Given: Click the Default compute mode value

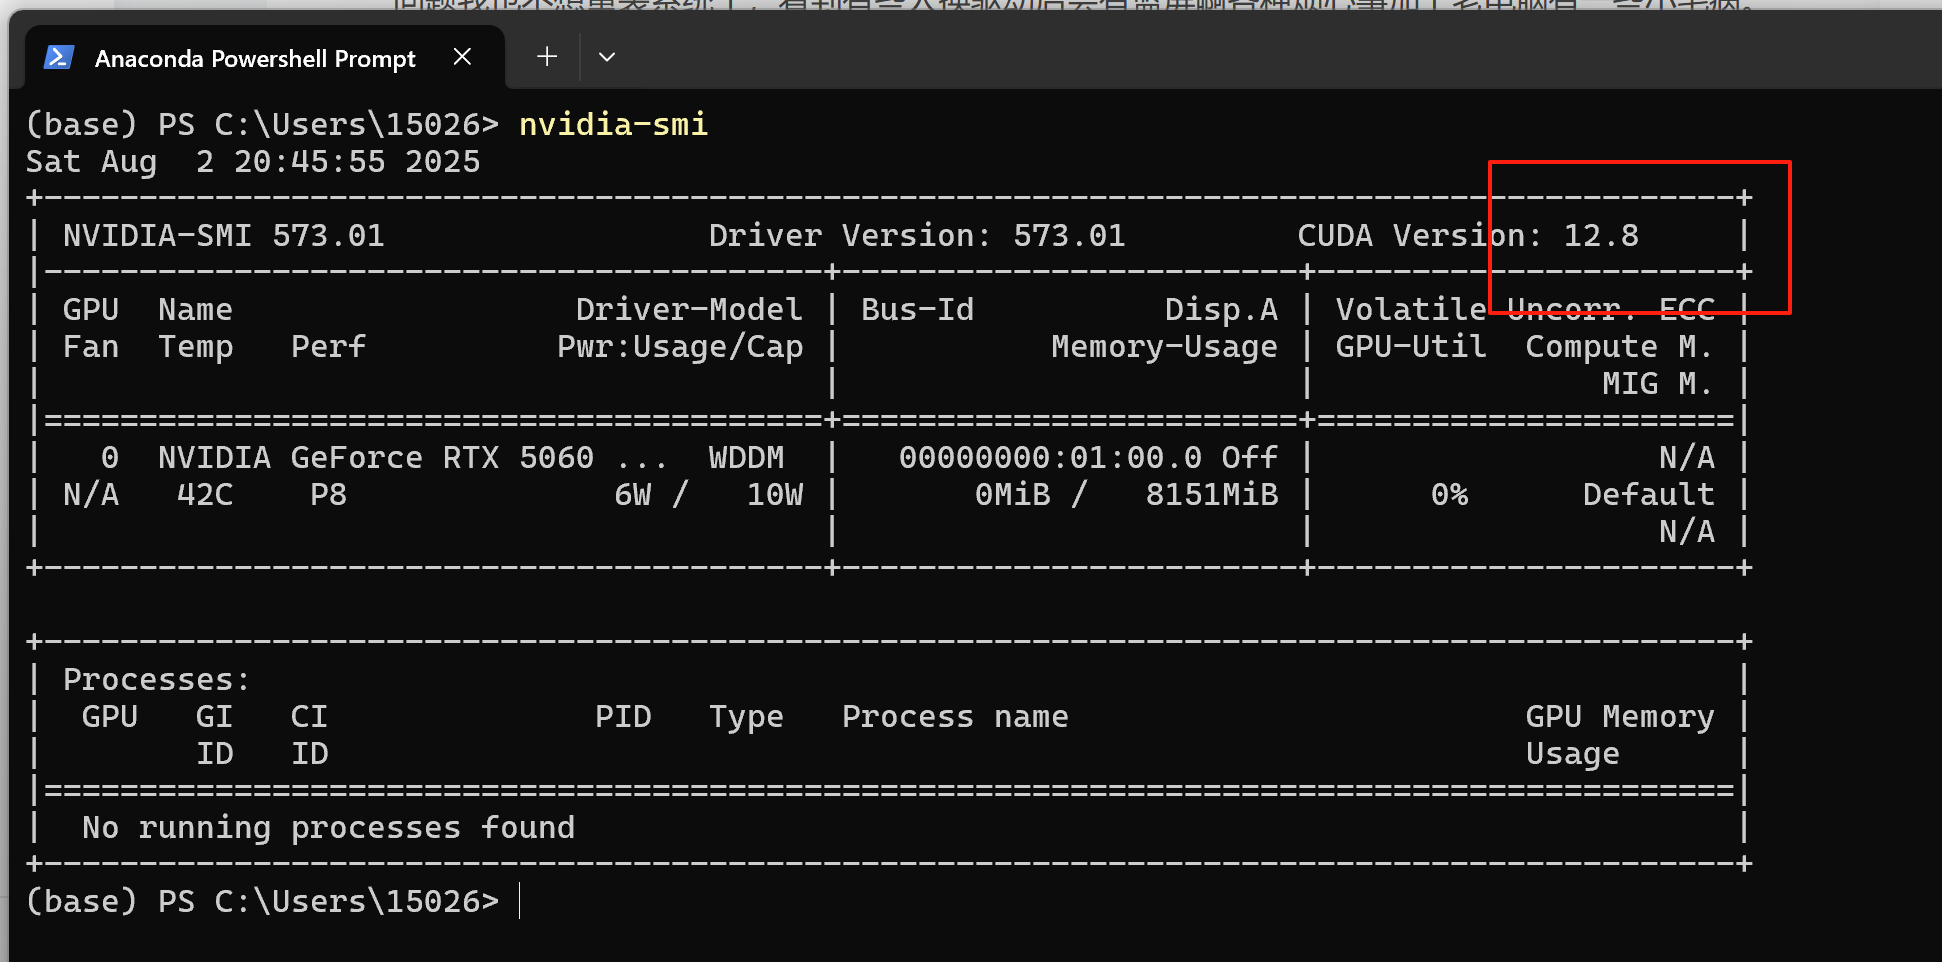Looking at the screenshot, I should pyautogui.click(x=1648, y=494).
